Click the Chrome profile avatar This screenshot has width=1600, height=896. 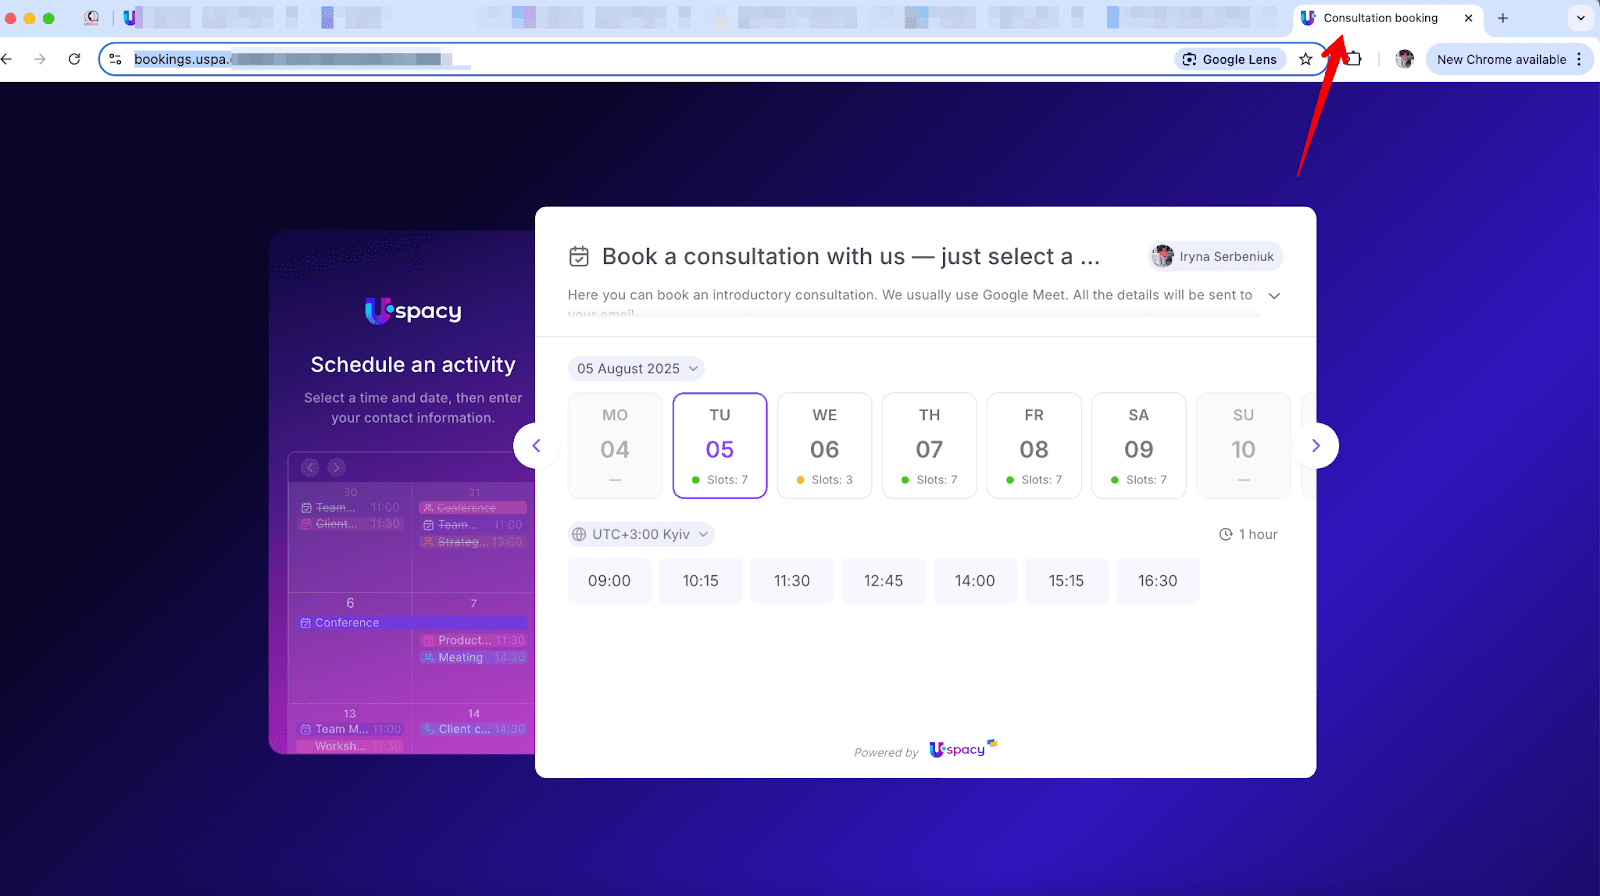tap(1404, 59)
